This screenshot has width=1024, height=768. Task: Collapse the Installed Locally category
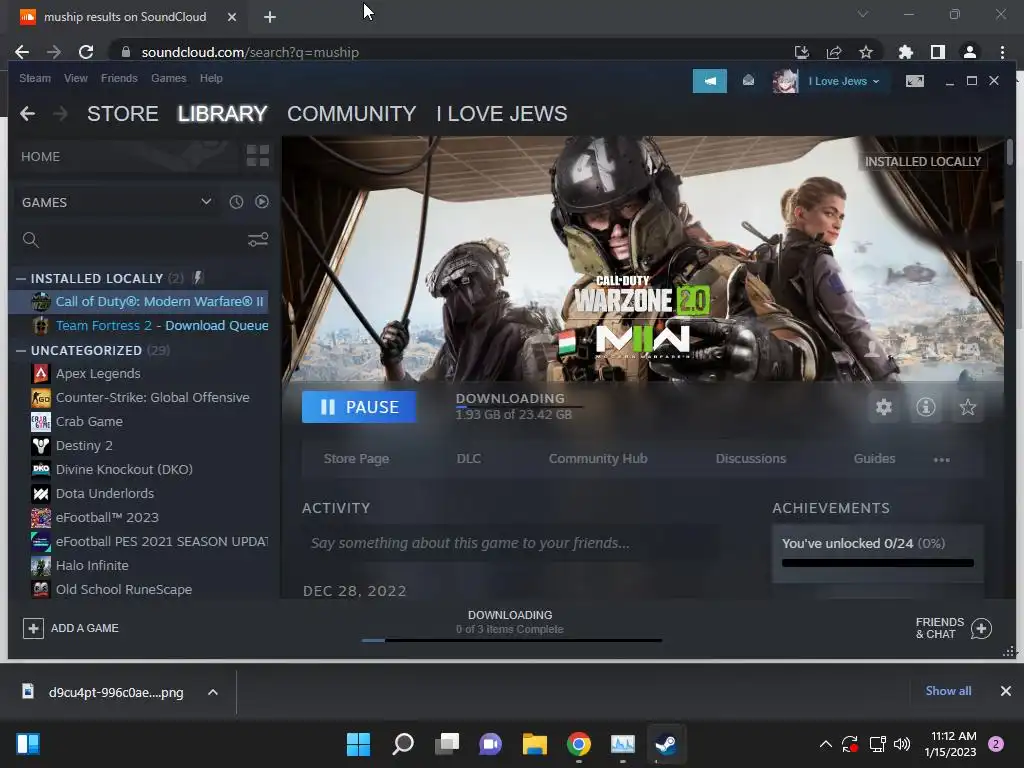(x=21, y=279)
